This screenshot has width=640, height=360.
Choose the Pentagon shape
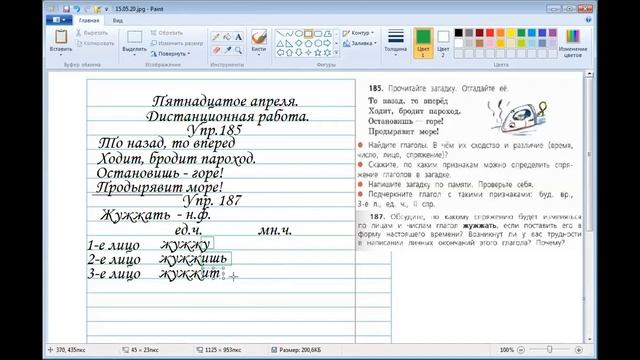click(x=308, y=43)
